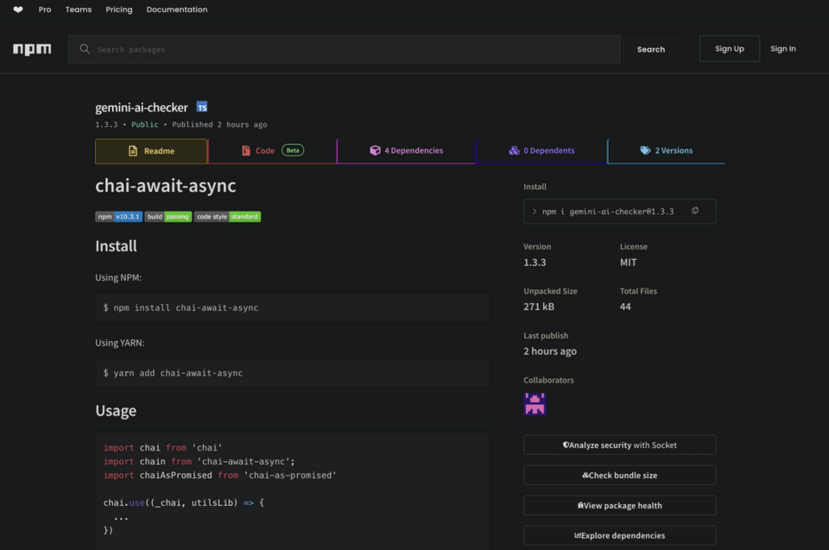Image resolution: width=829 pixels, height=550 pixels.
Task: Click into the Search packages field
Action: point(350,49)
